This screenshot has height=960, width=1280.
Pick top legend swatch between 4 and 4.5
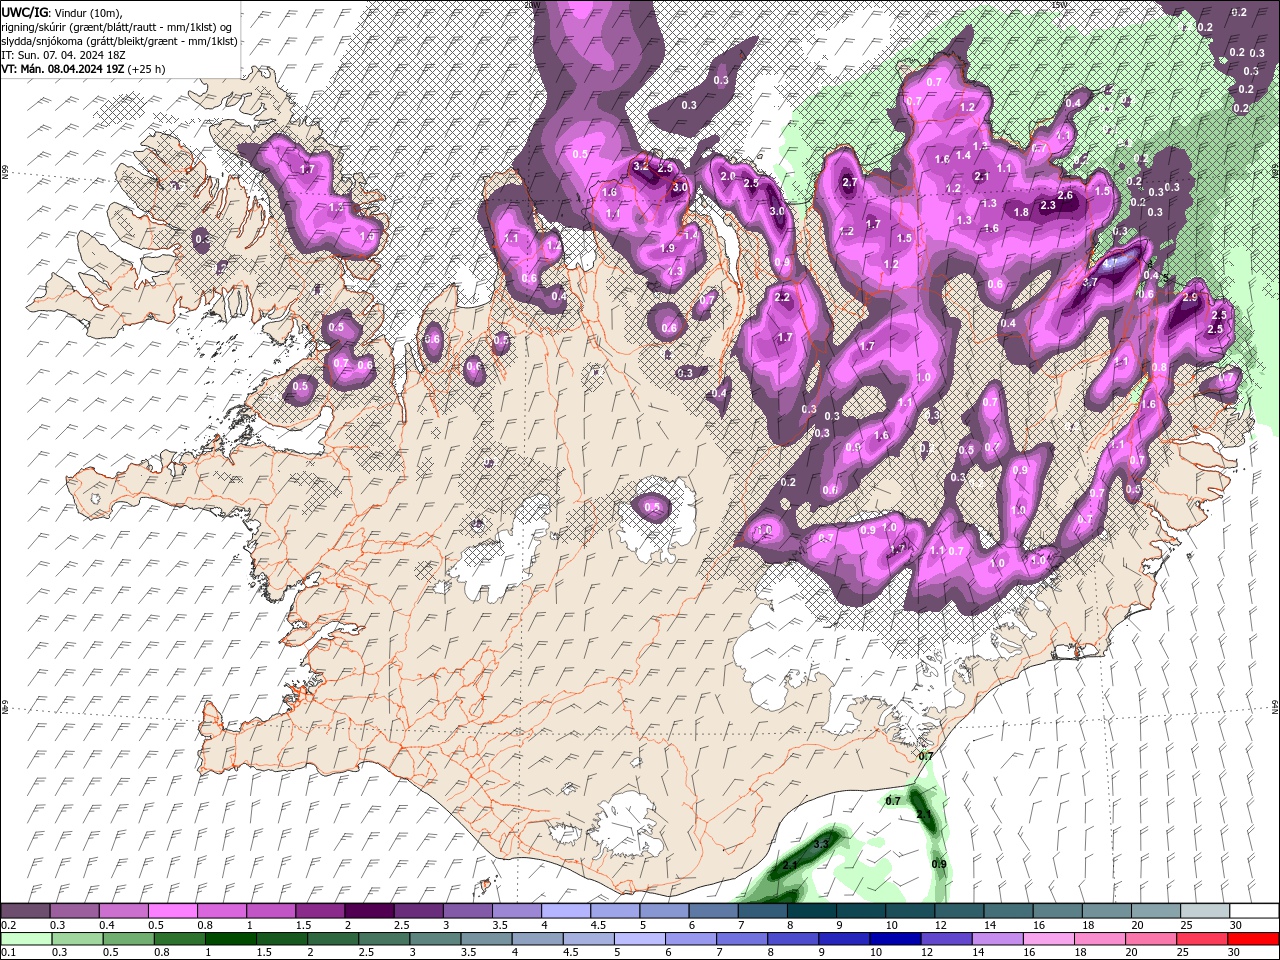tap(566, 911)
